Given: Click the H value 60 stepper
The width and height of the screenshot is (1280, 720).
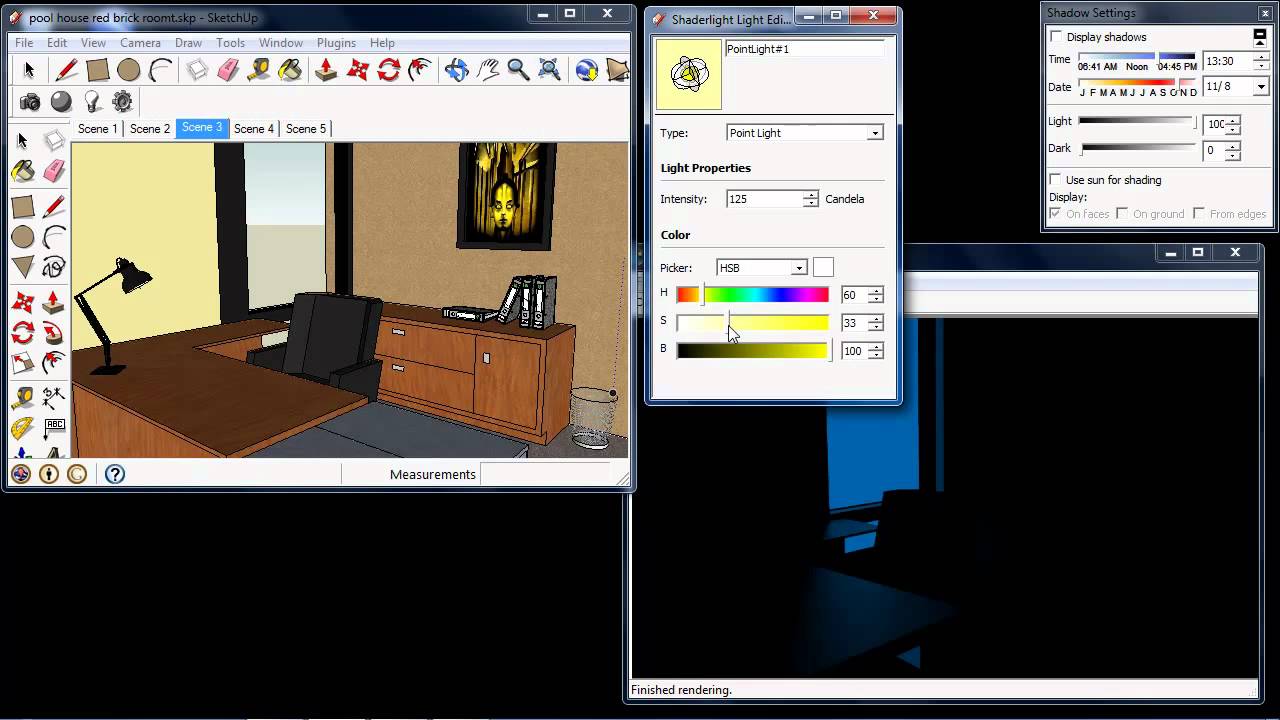Looking at the screenshot, I should (876, 295).
